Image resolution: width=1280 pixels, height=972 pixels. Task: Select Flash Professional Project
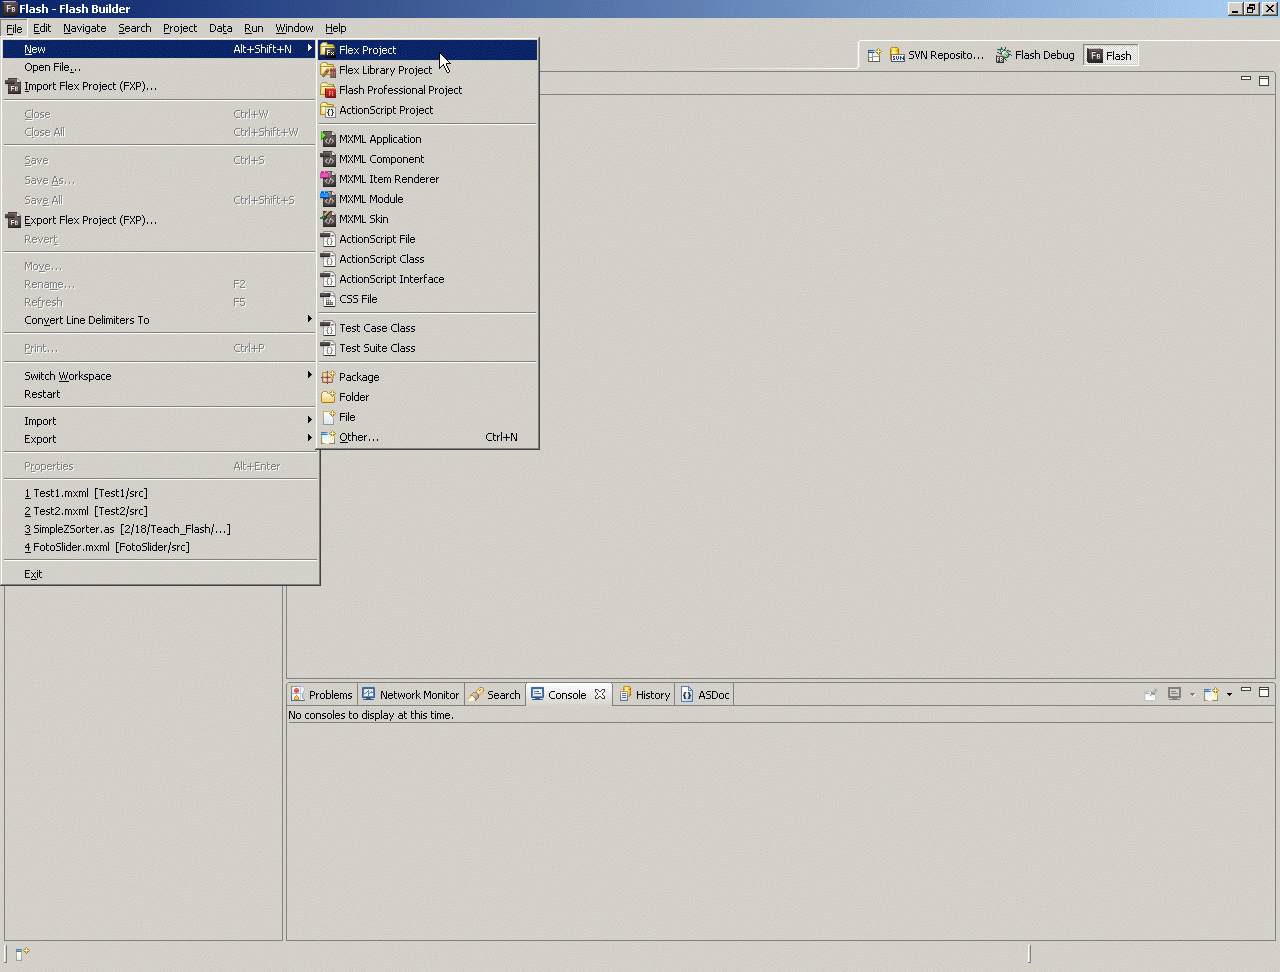click(x=428, y=90)
